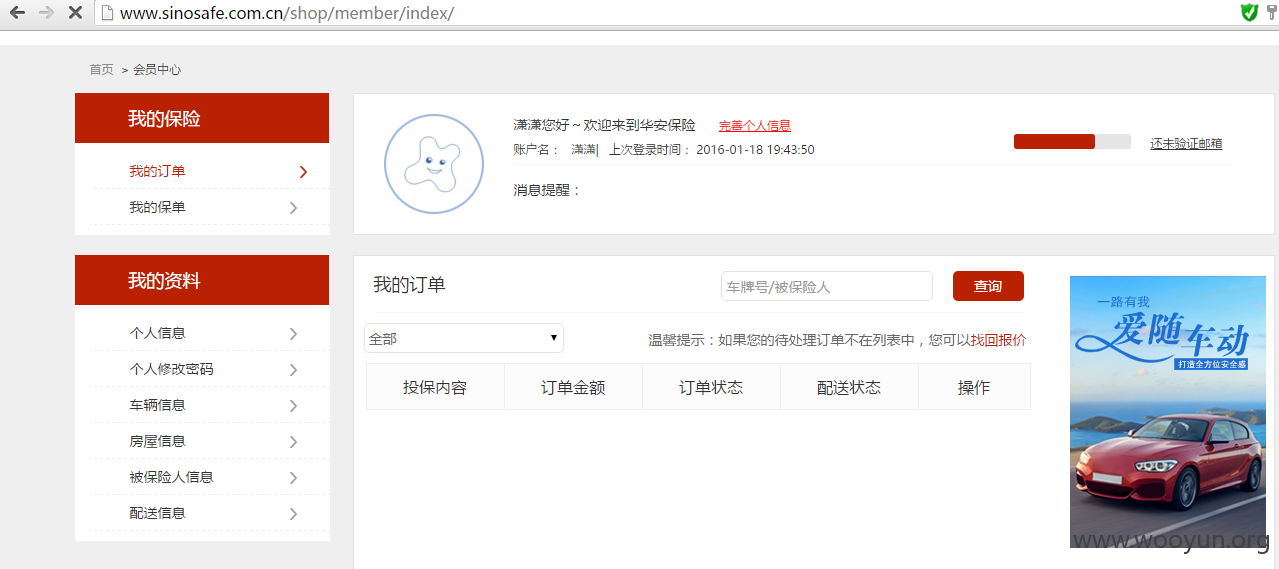The height and width of the screenshot is (569, 1279).
Task: Click the 车牌号/被保险人 search field
Action: (x=827, y=286)
